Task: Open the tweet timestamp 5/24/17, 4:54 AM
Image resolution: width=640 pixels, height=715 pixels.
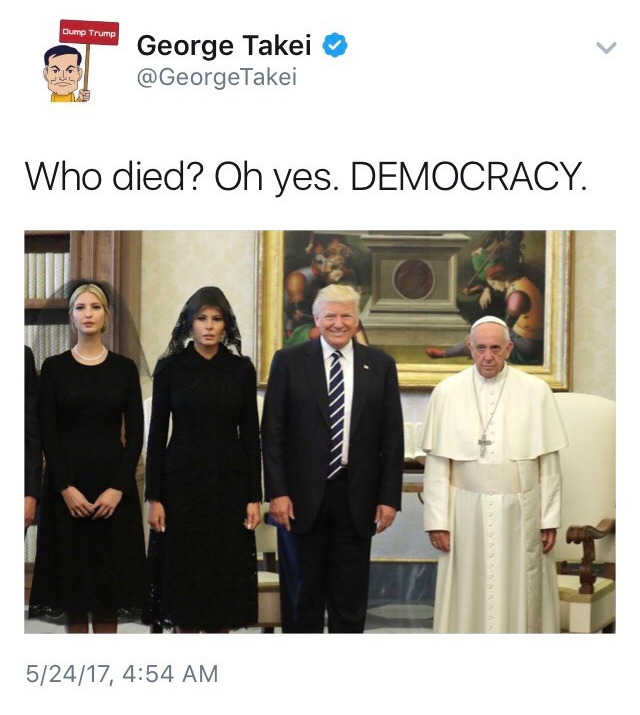Action: coord(122,674)
